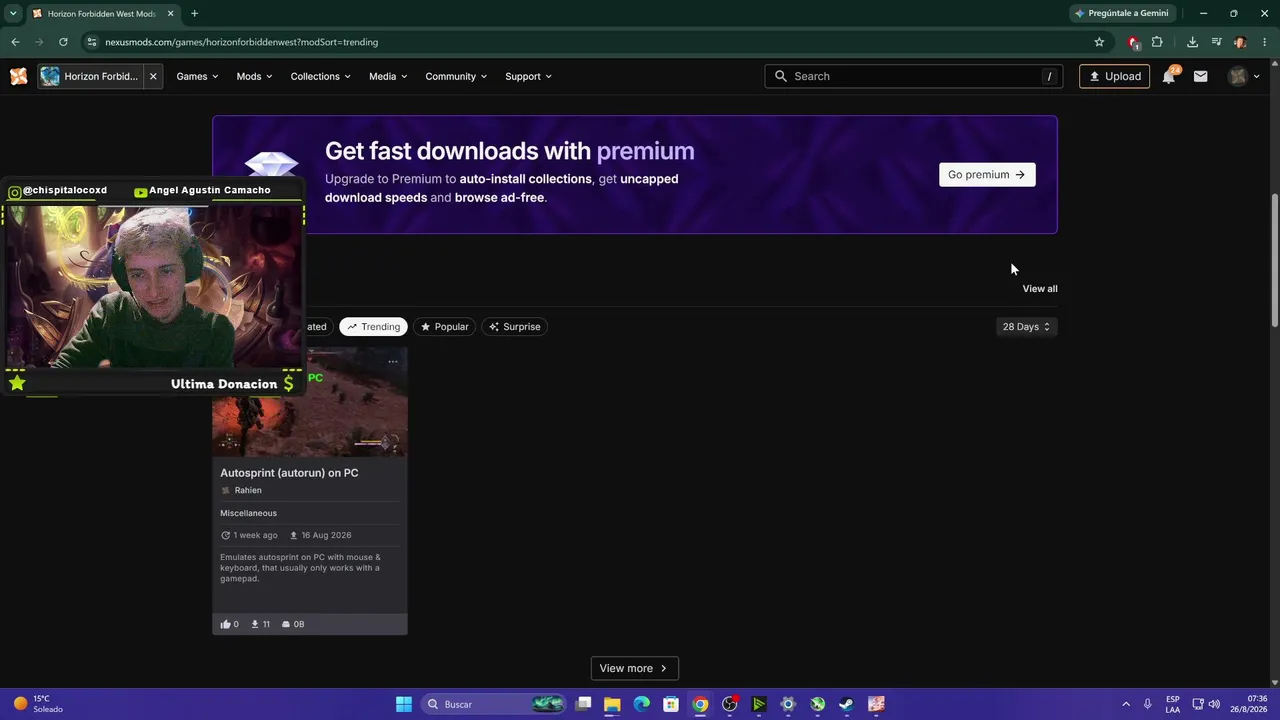
Task: Open Chrome downloads panel
Action: (1192, 42)
